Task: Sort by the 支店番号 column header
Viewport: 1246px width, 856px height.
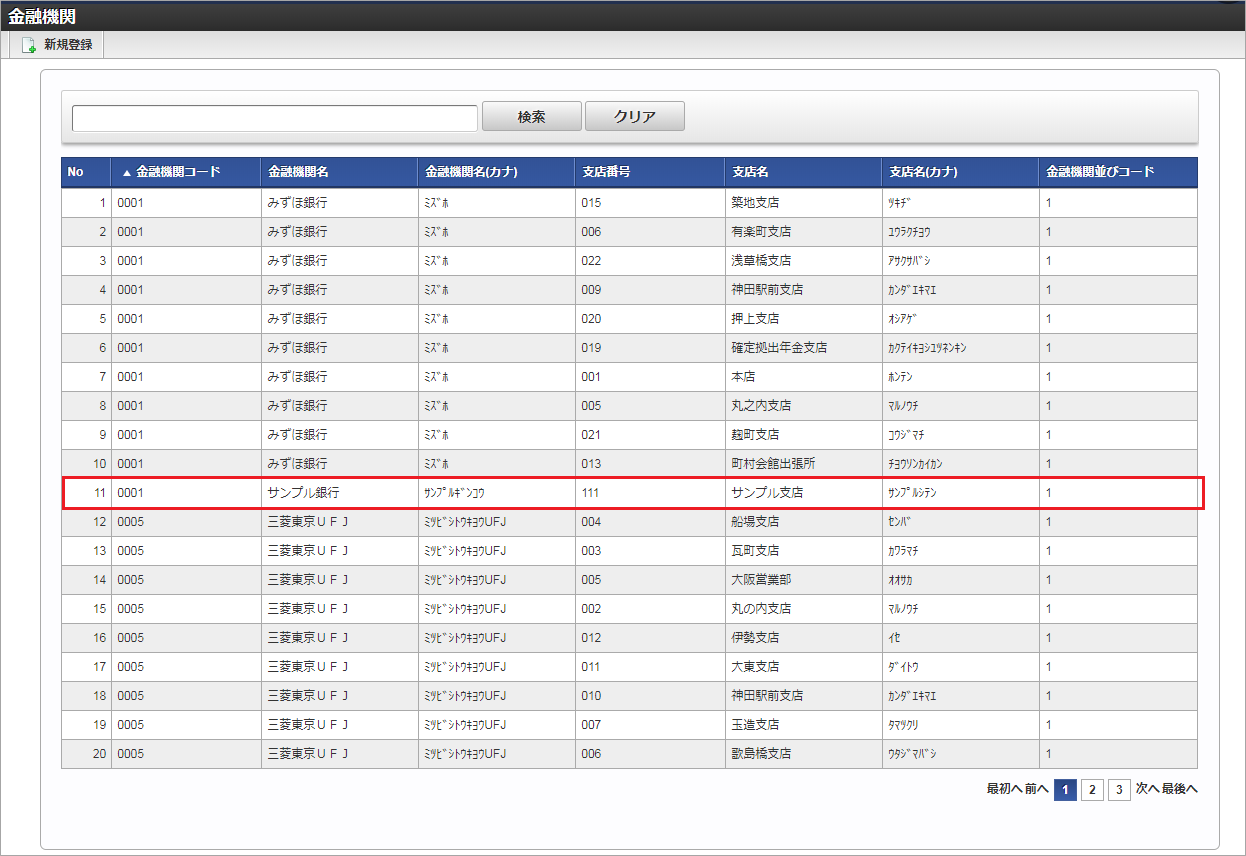Action: (x=606, y=172)
